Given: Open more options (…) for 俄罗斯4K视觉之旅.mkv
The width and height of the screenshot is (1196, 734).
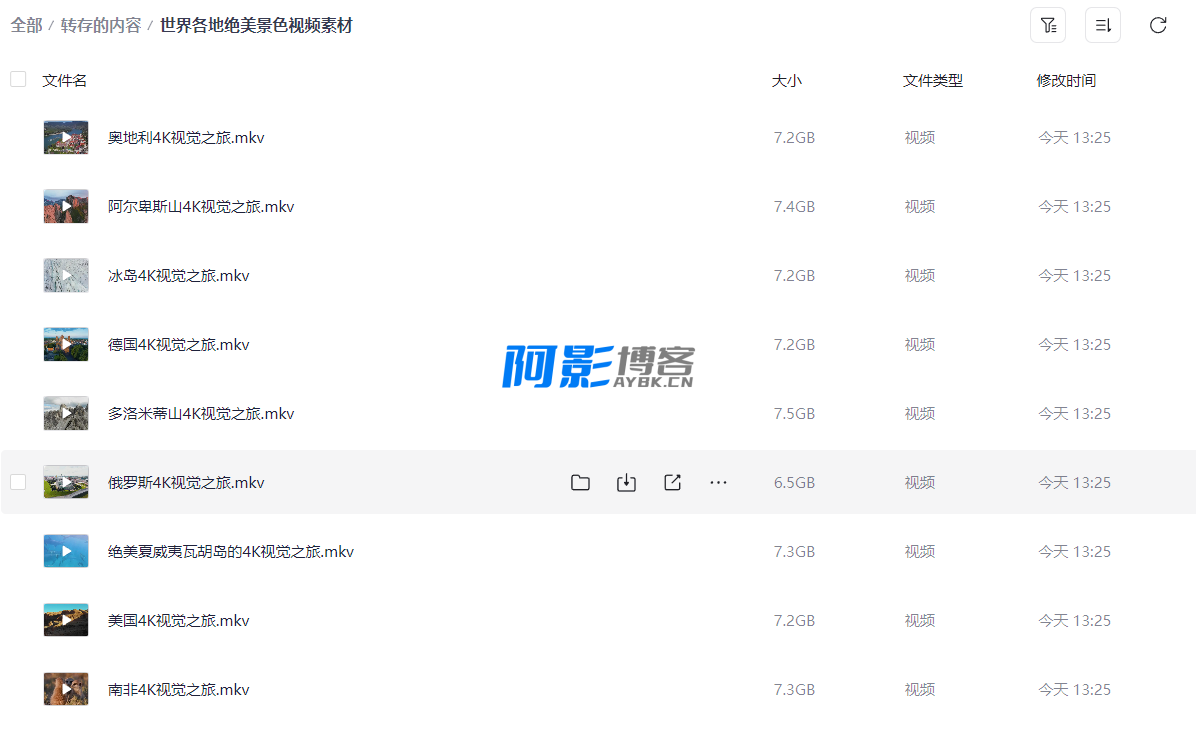Looking at the screenshot, I should coord(718,483).
